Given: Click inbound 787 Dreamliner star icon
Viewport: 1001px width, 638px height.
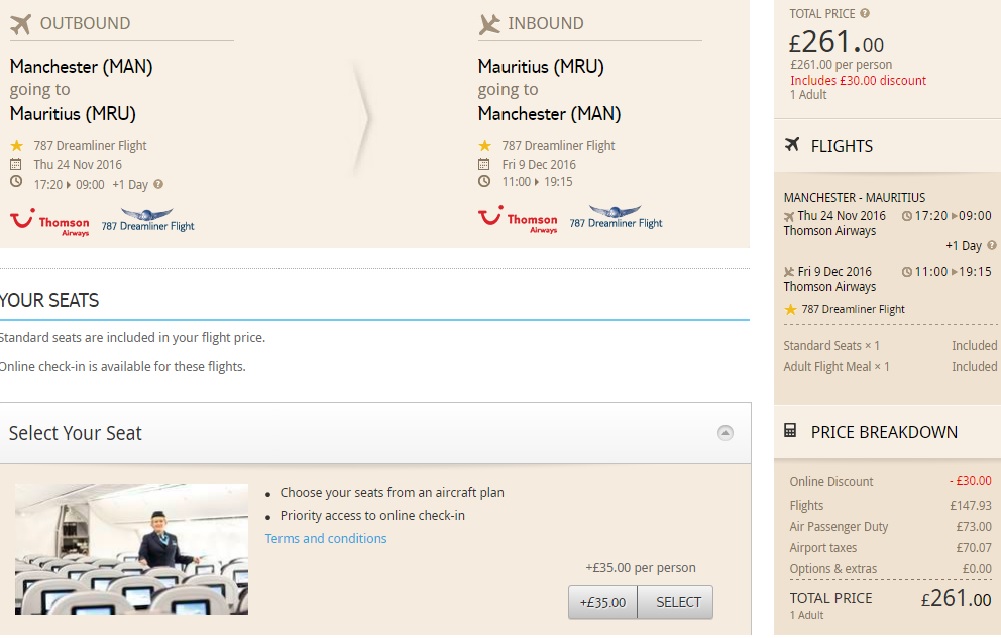Looking at the screenshot, I should coord(485,146).
